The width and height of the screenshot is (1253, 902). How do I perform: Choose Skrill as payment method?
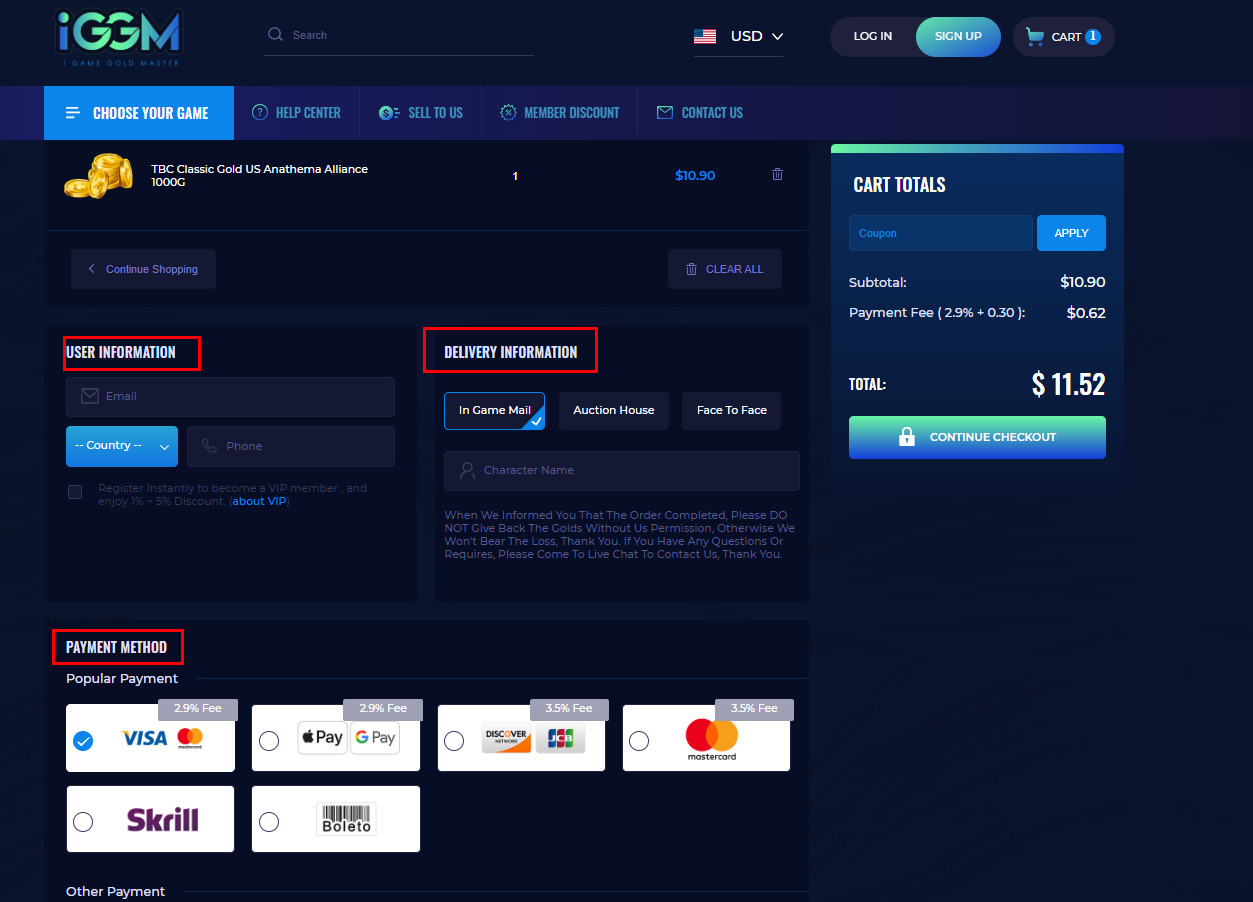point(83,821)
